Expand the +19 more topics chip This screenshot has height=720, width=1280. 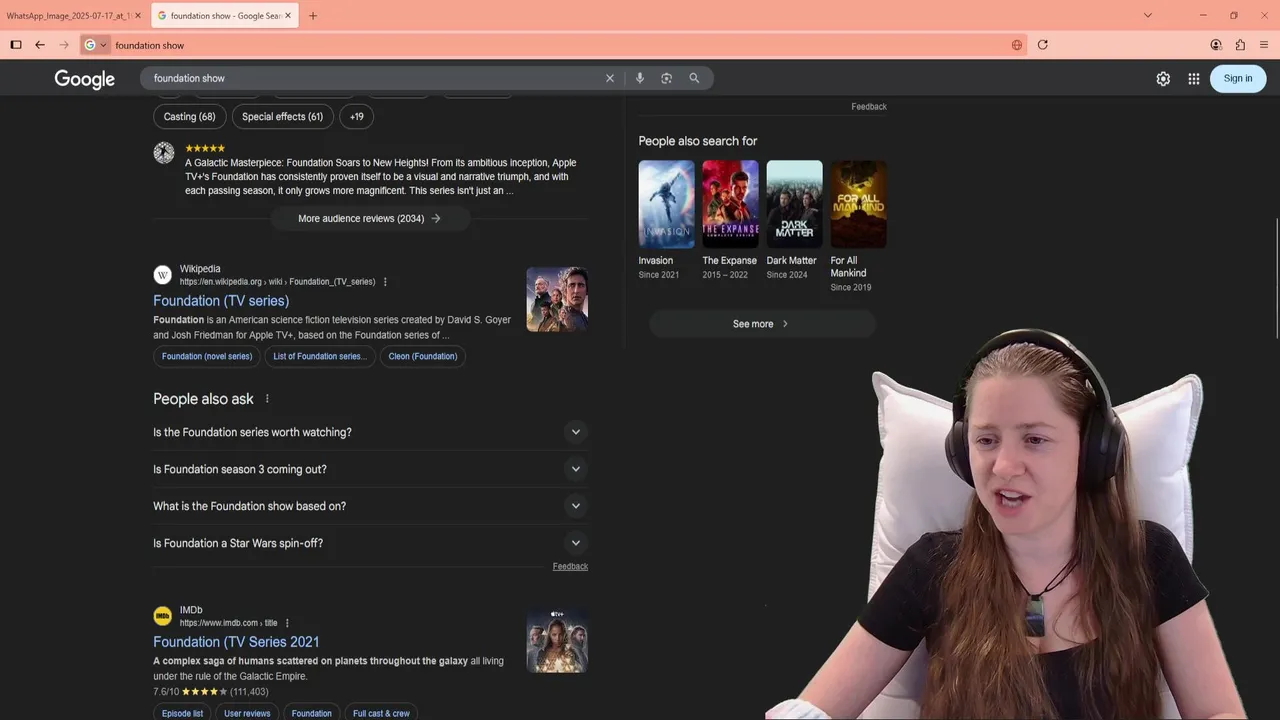click(x=357, y=117)
